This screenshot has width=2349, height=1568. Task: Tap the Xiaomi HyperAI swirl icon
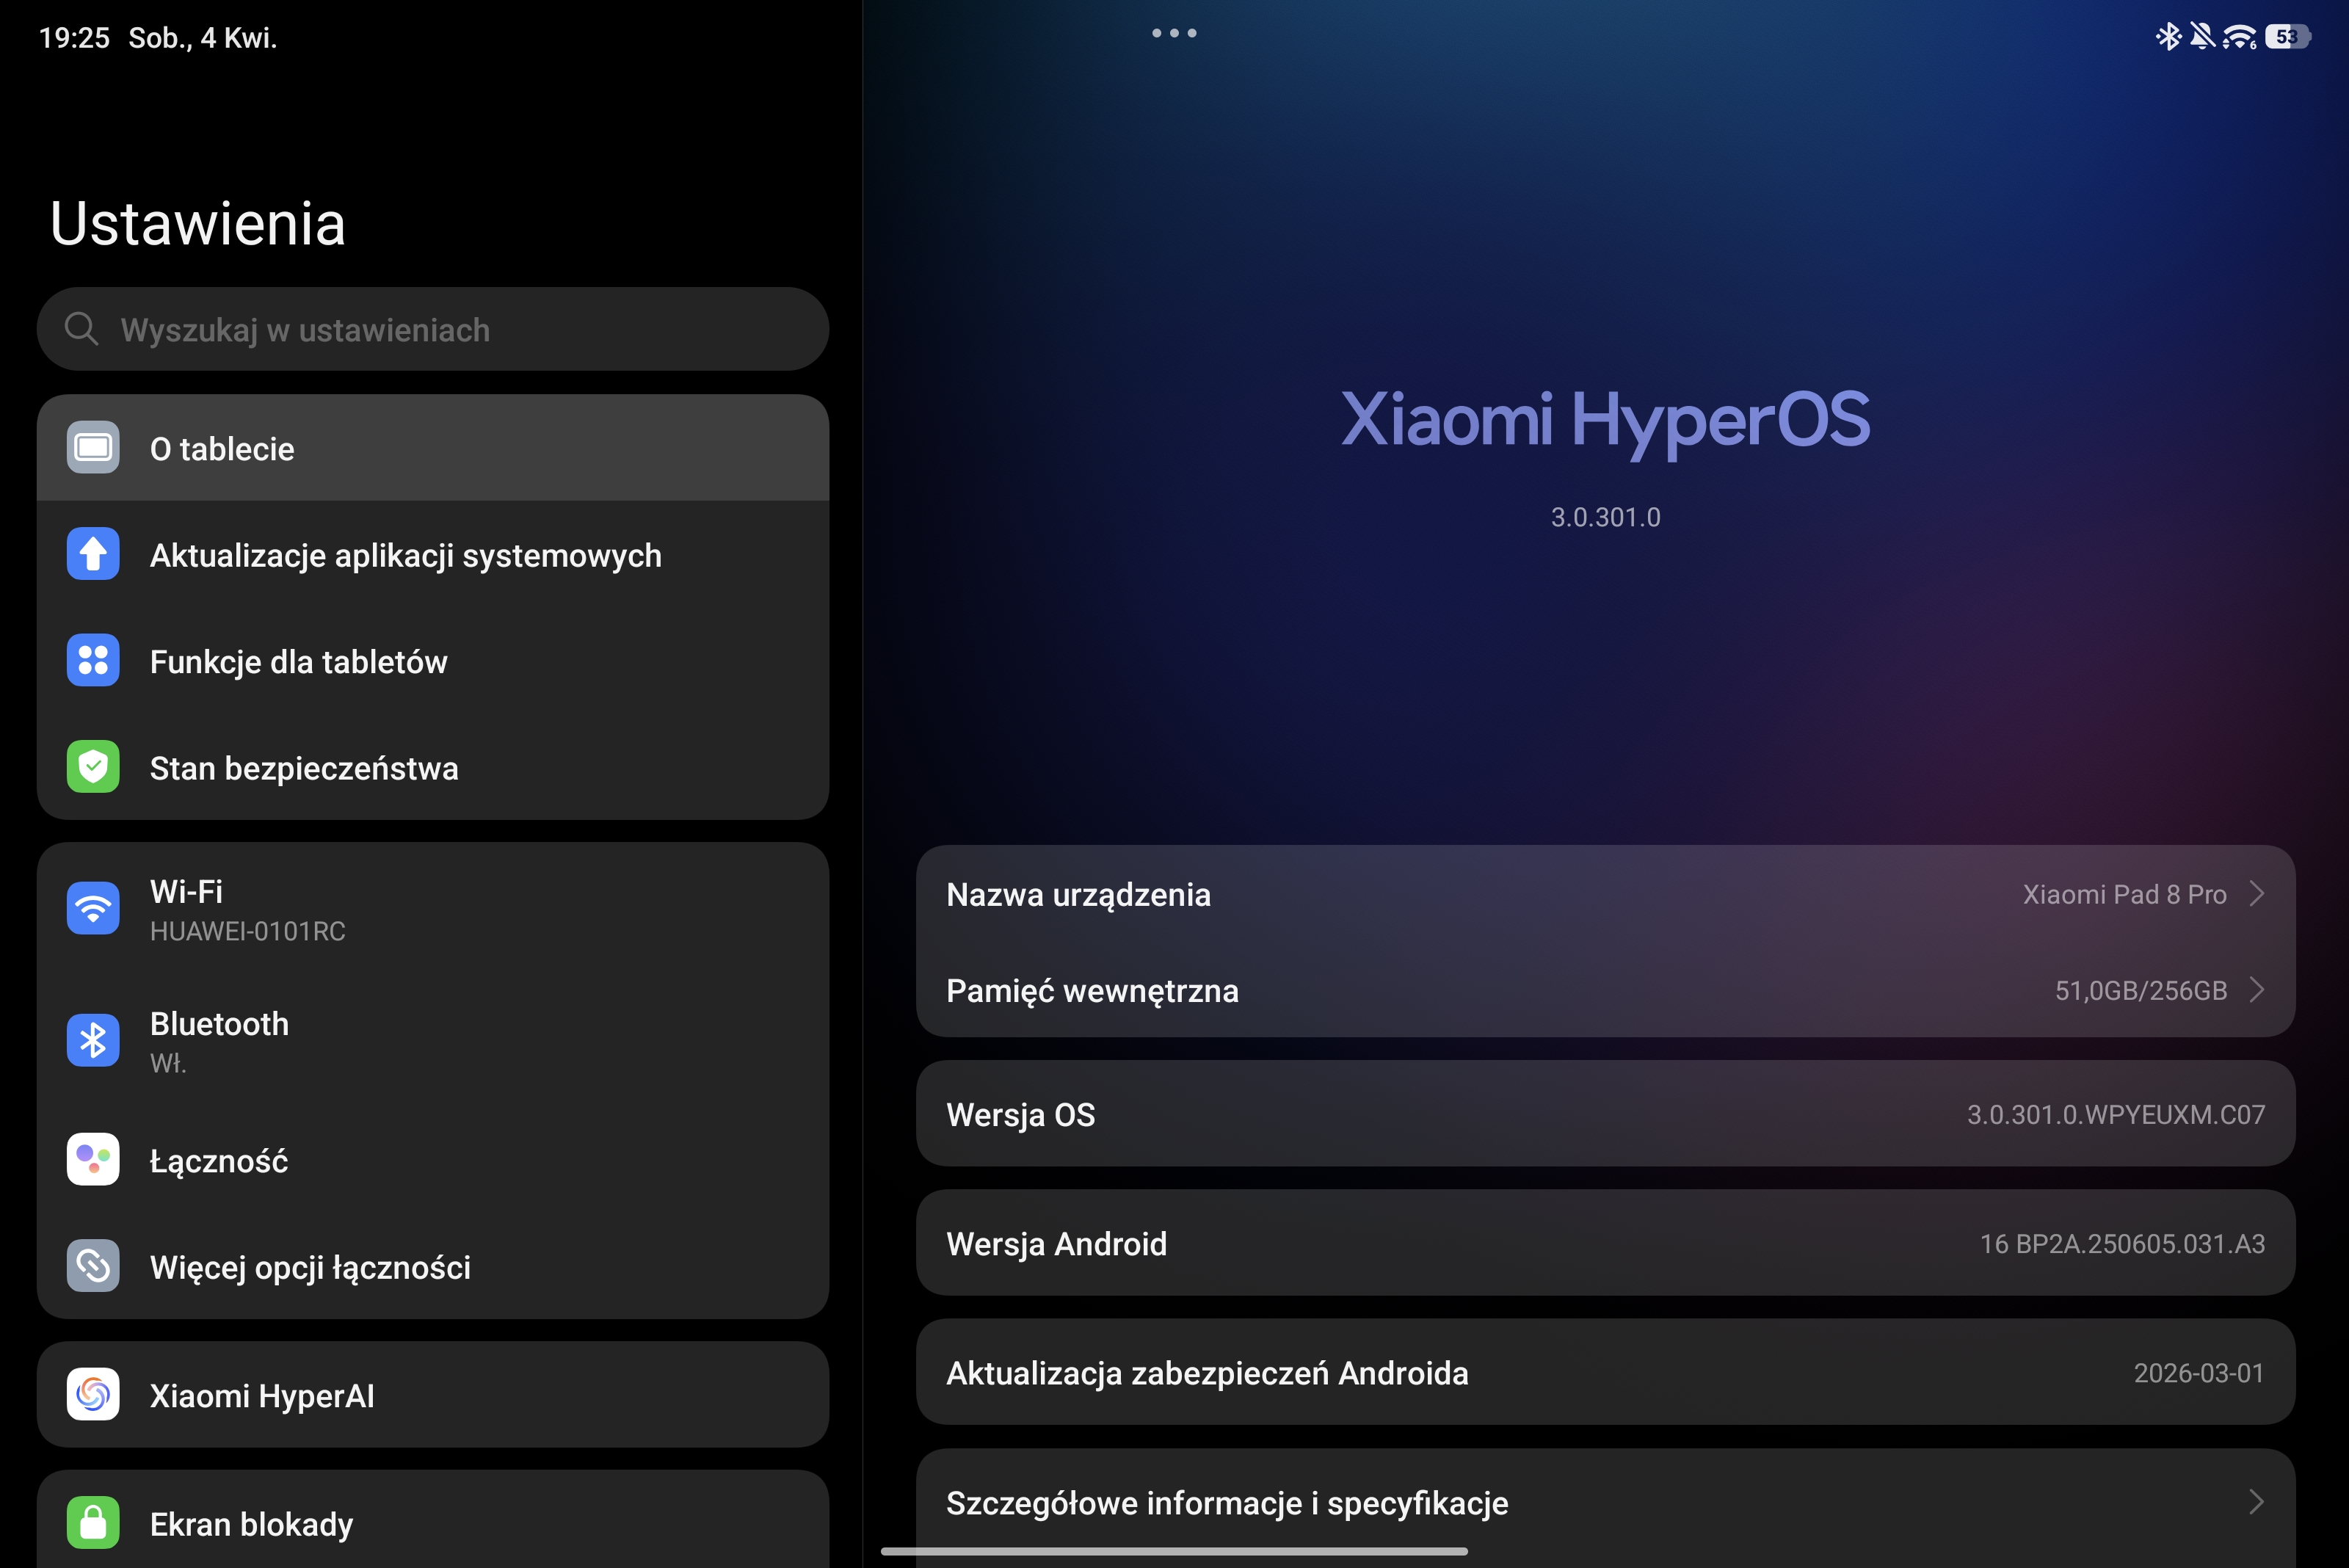(x=93, y=1395)
